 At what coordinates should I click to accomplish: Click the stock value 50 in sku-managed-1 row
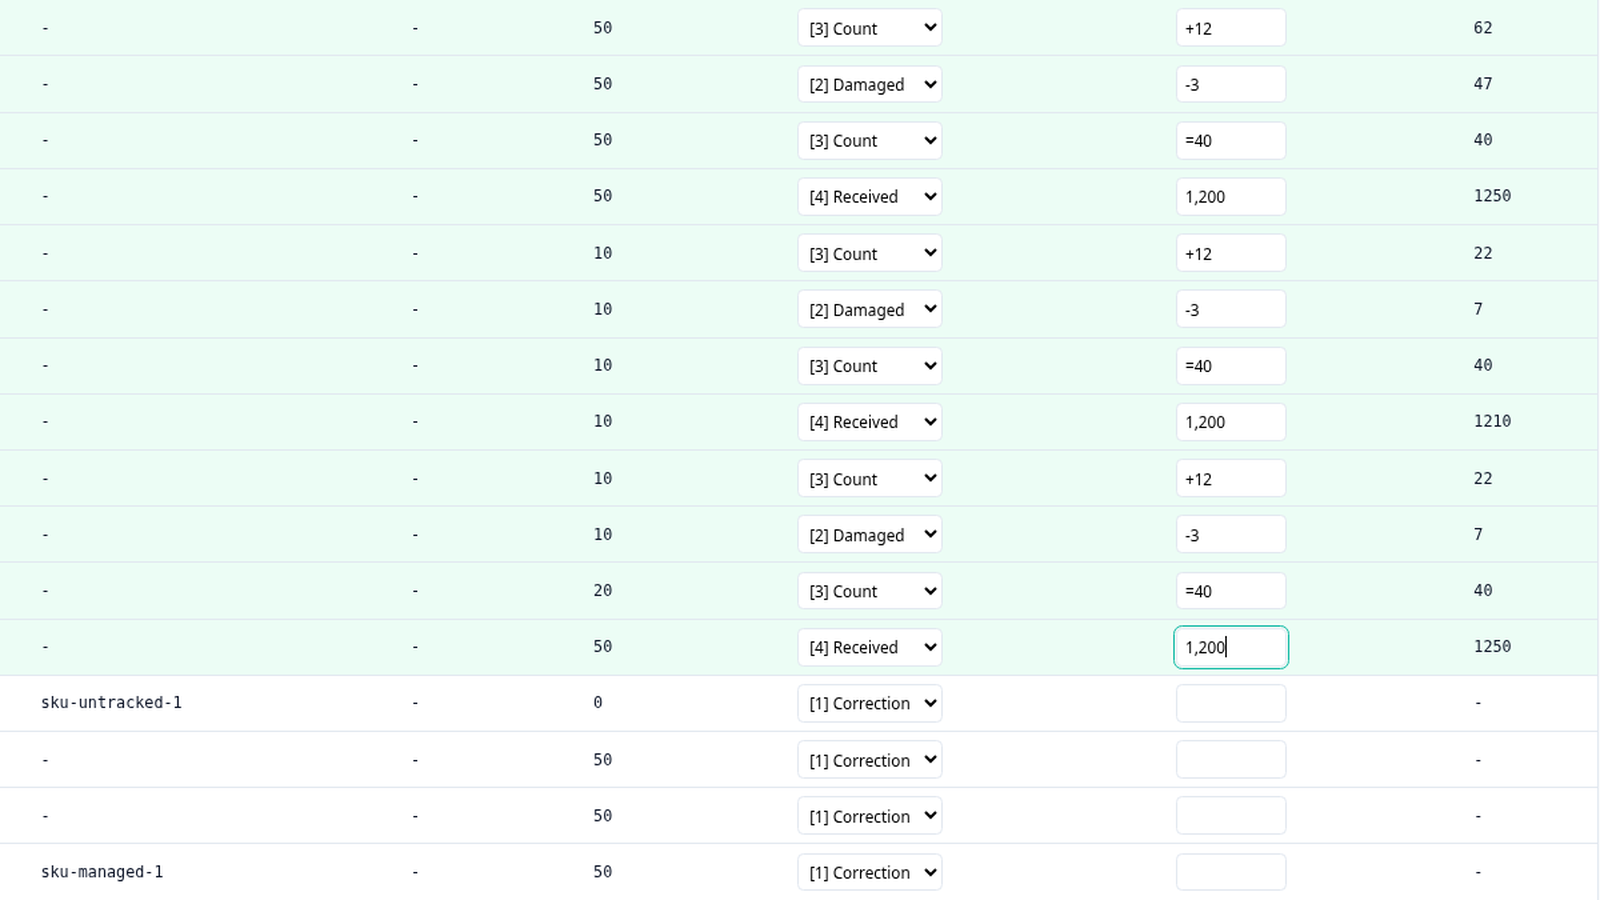pos(602,871)
